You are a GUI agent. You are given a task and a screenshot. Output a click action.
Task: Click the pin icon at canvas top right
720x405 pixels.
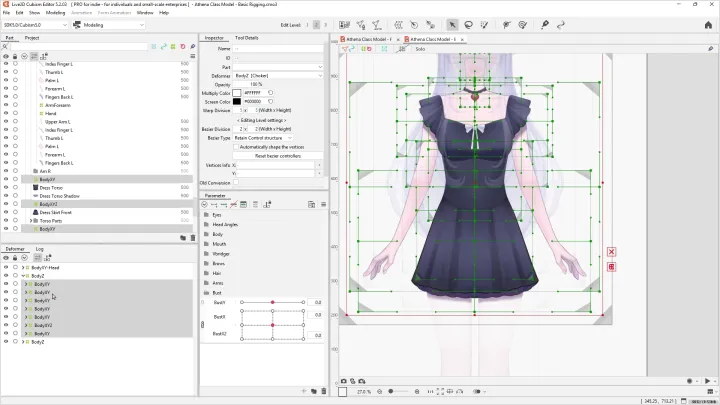pos(710,49)
